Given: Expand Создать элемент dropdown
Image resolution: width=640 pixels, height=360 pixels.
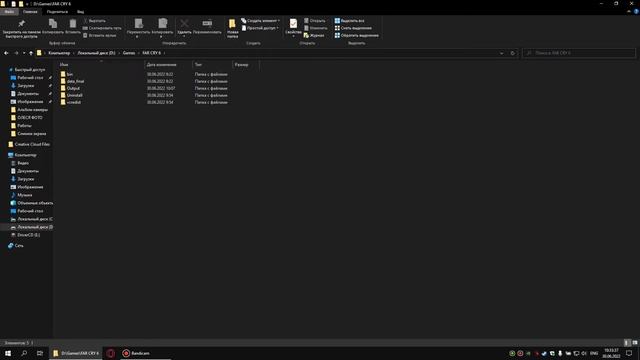Looking at the screenshot, I should 260,21.
